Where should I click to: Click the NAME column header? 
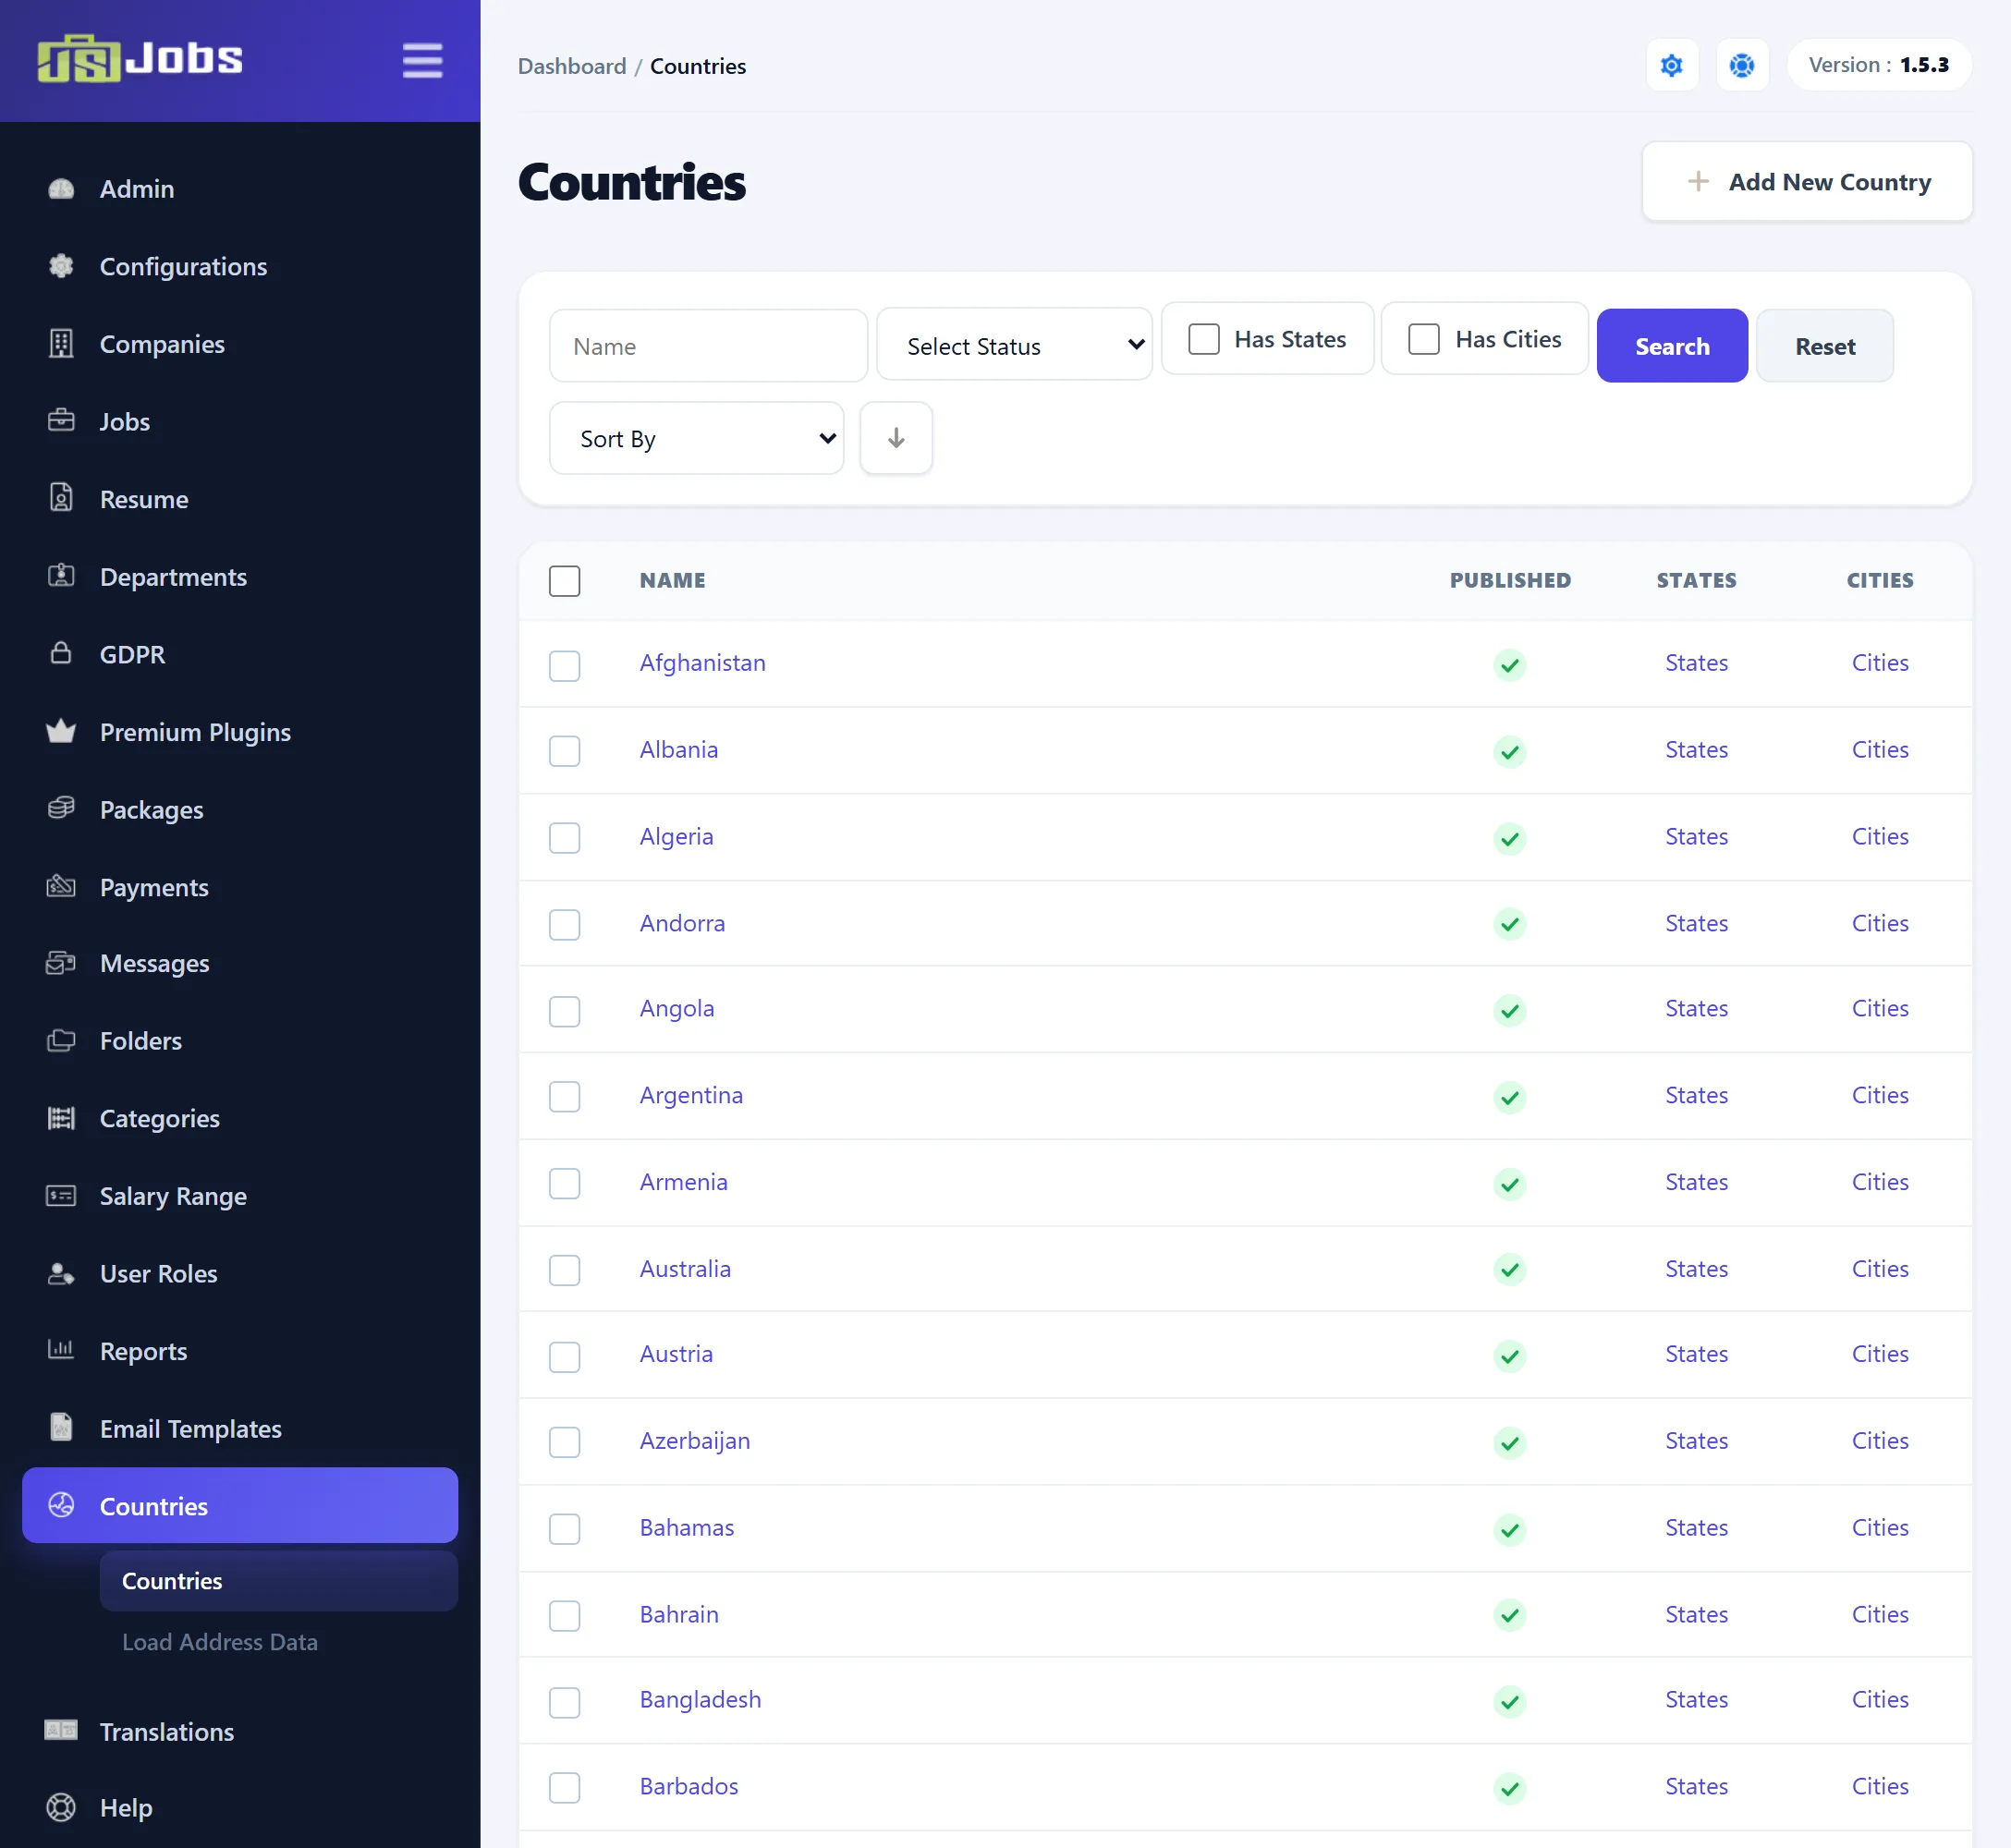click(673, 581)
